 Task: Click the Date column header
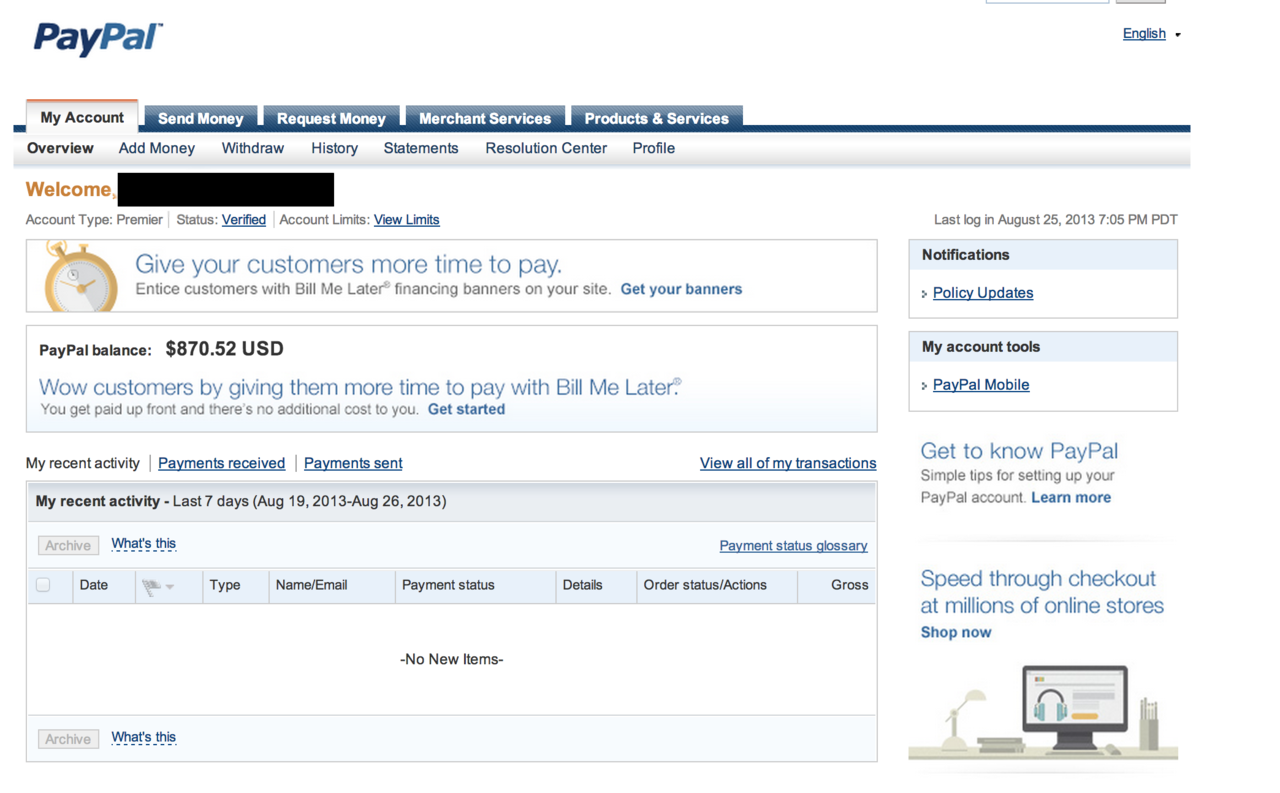point(94,585)
